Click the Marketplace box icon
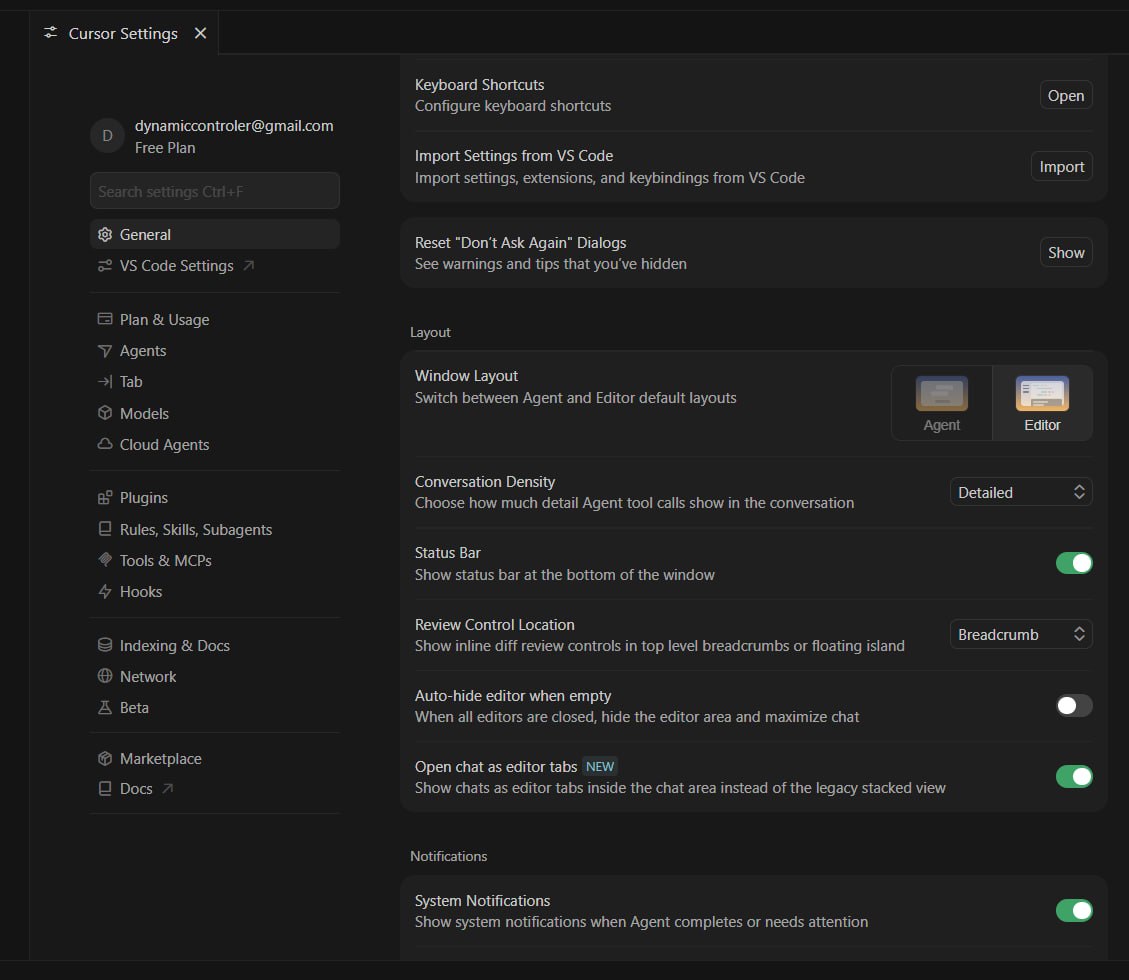Viewport: 1129px width, 980px height. click(105, 758)
